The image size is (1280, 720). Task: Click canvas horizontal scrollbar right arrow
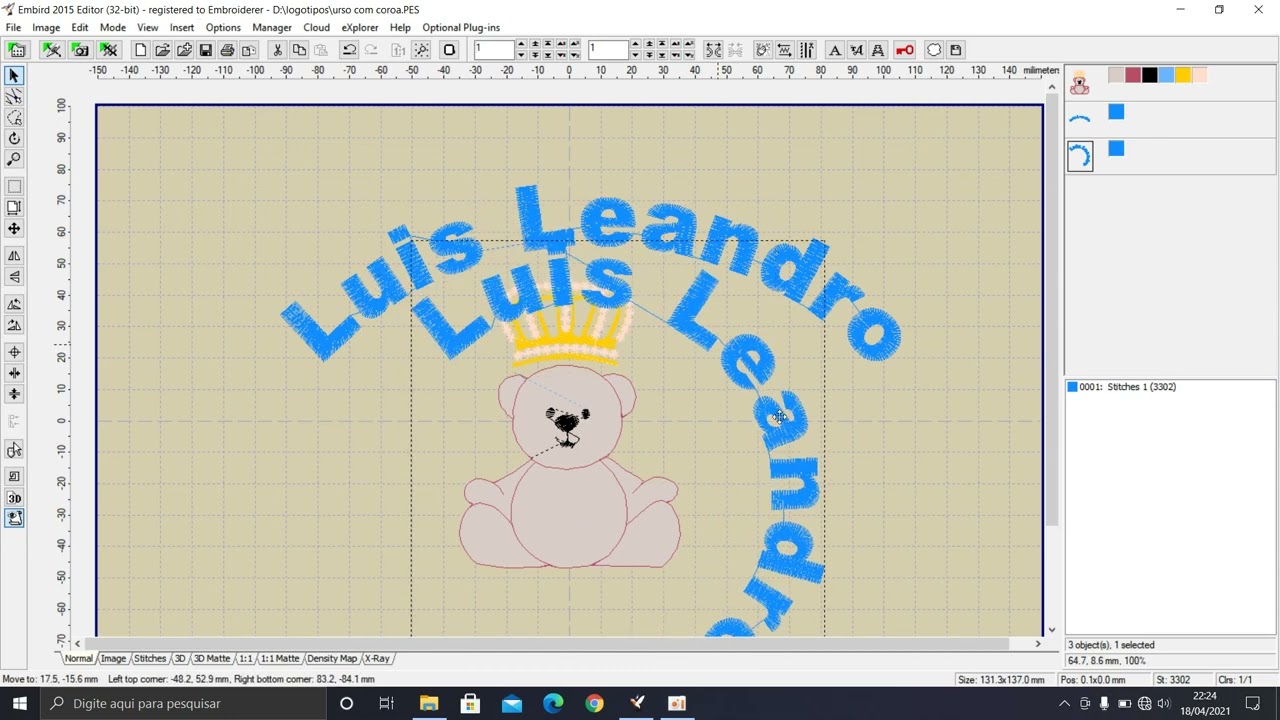[x=1037, y=644]
